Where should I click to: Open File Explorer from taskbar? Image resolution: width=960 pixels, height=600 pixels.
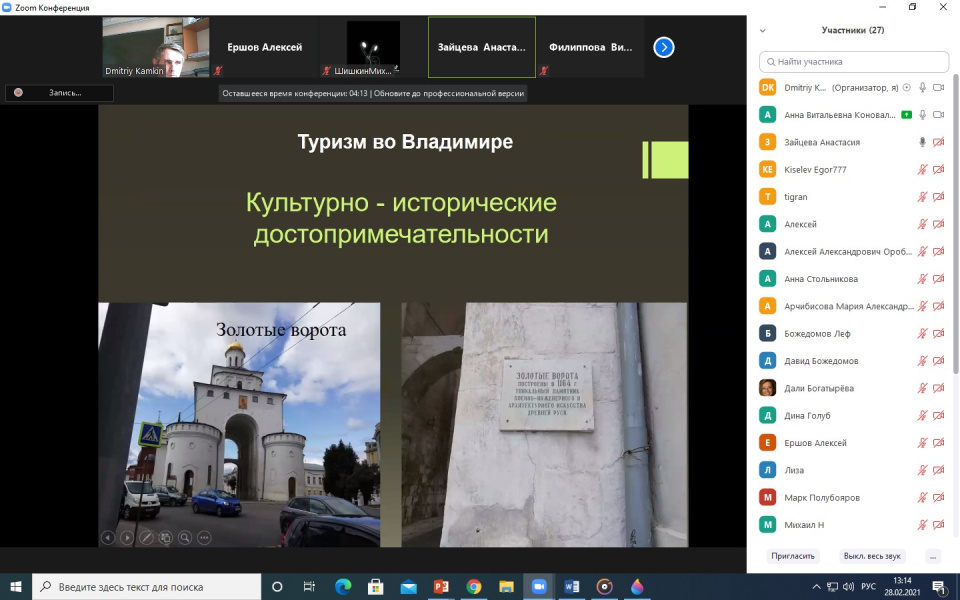506,587
